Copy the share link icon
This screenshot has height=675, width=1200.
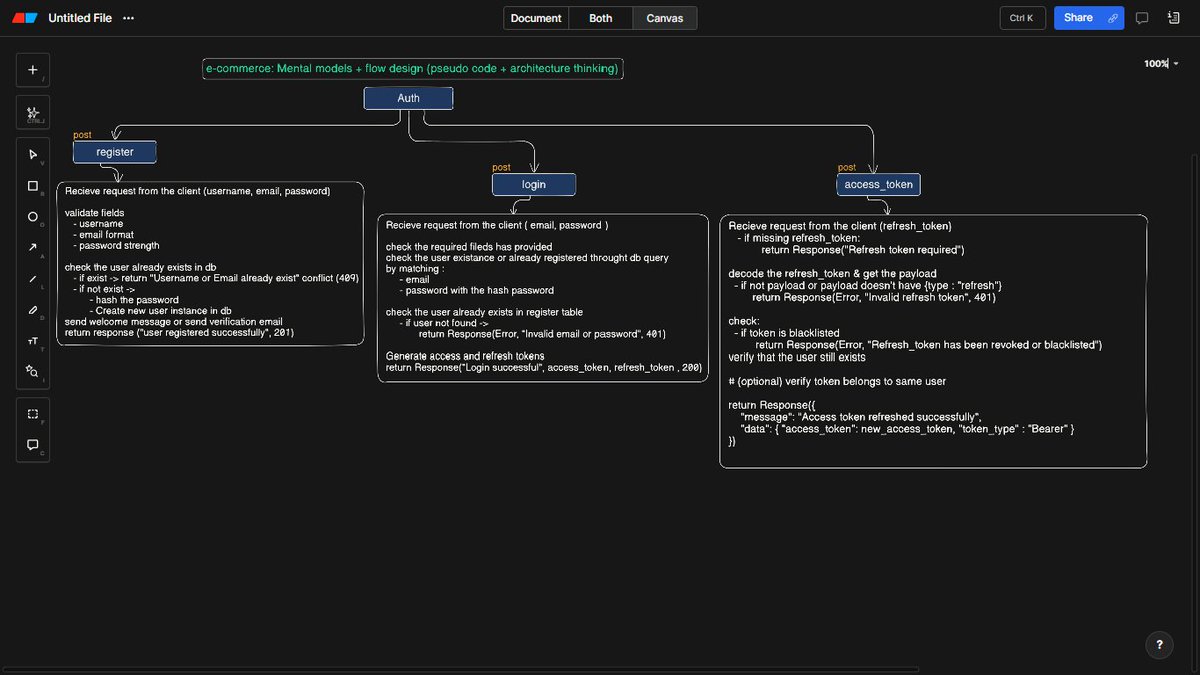pyautogui.click(x=1112, y=18)
